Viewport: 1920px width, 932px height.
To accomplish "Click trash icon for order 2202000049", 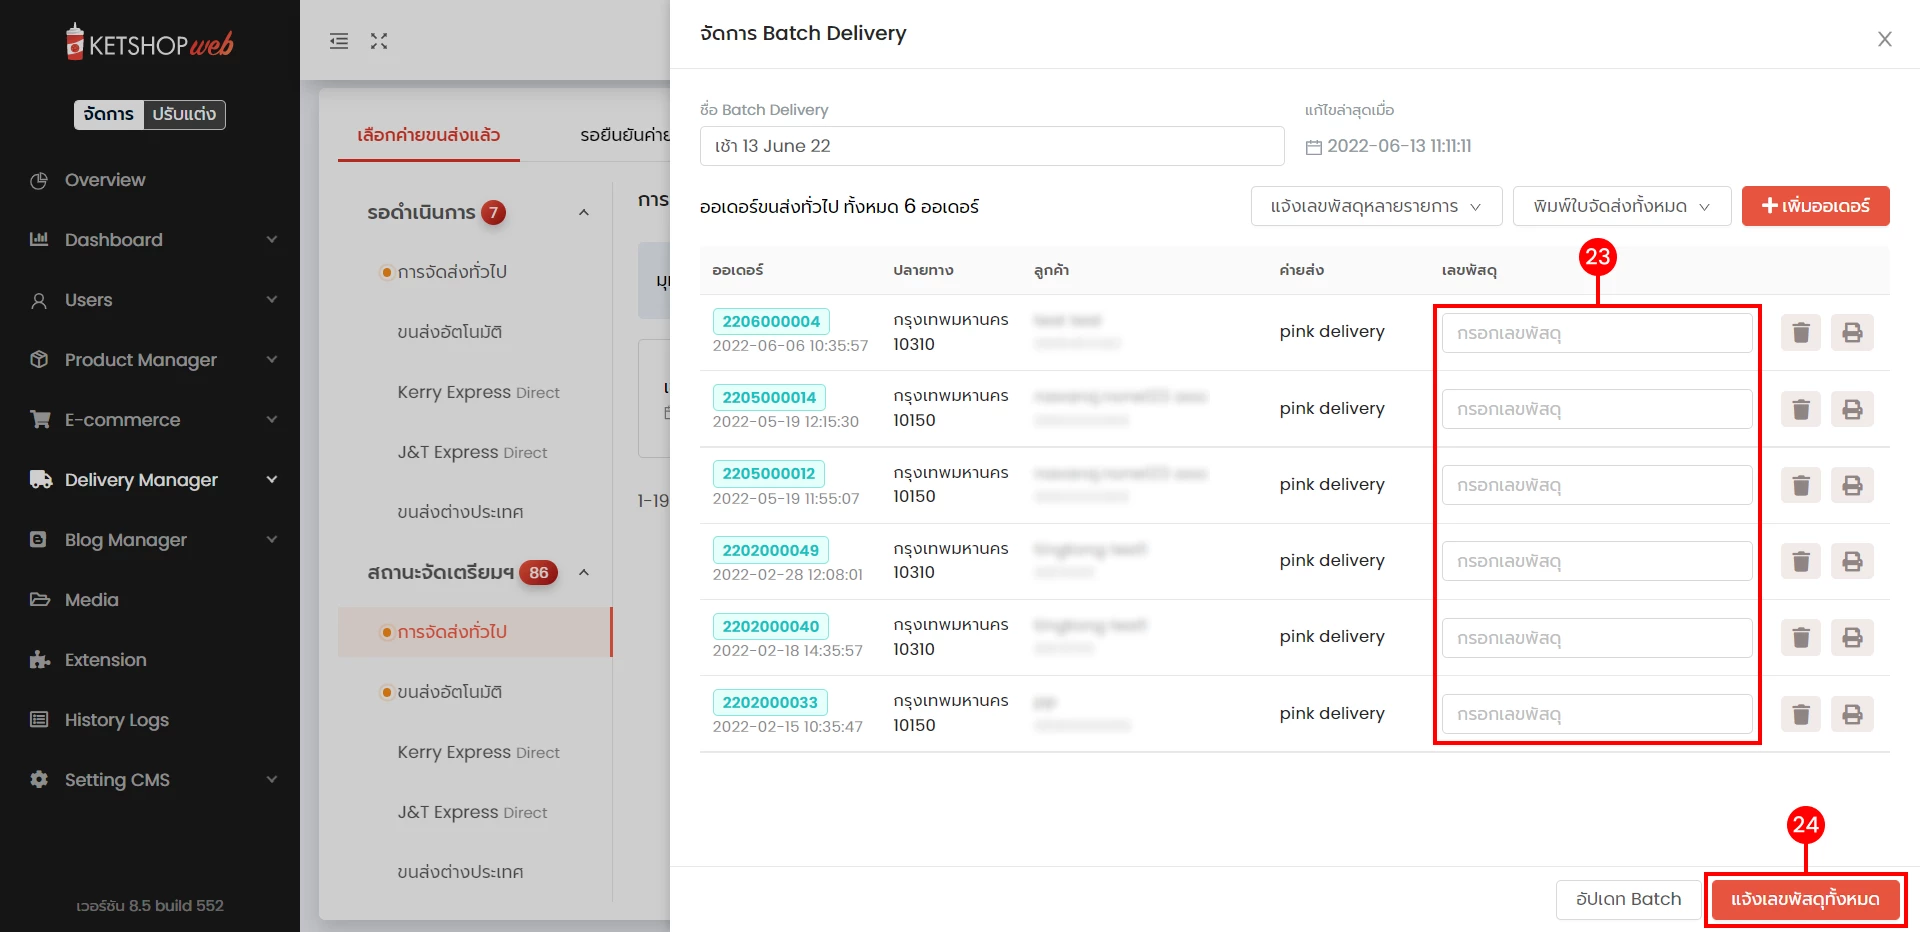I will coord(1800,561).
